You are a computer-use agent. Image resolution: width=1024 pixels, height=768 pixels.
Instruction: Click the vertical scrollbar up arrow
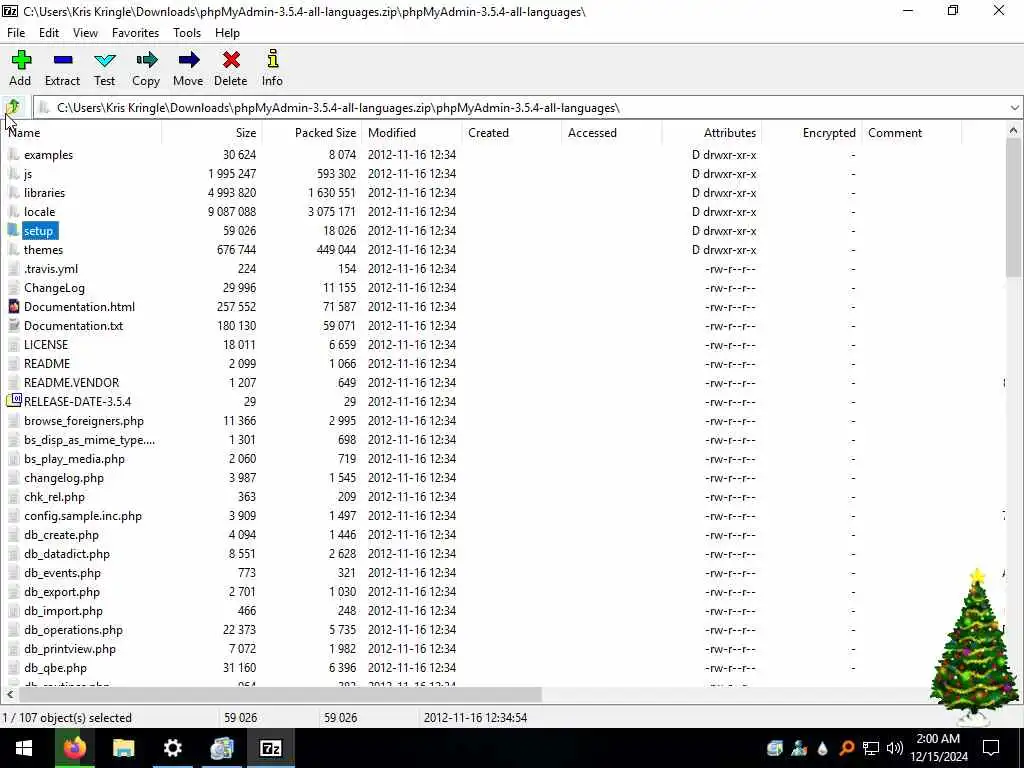click(x=1013, y=131)
